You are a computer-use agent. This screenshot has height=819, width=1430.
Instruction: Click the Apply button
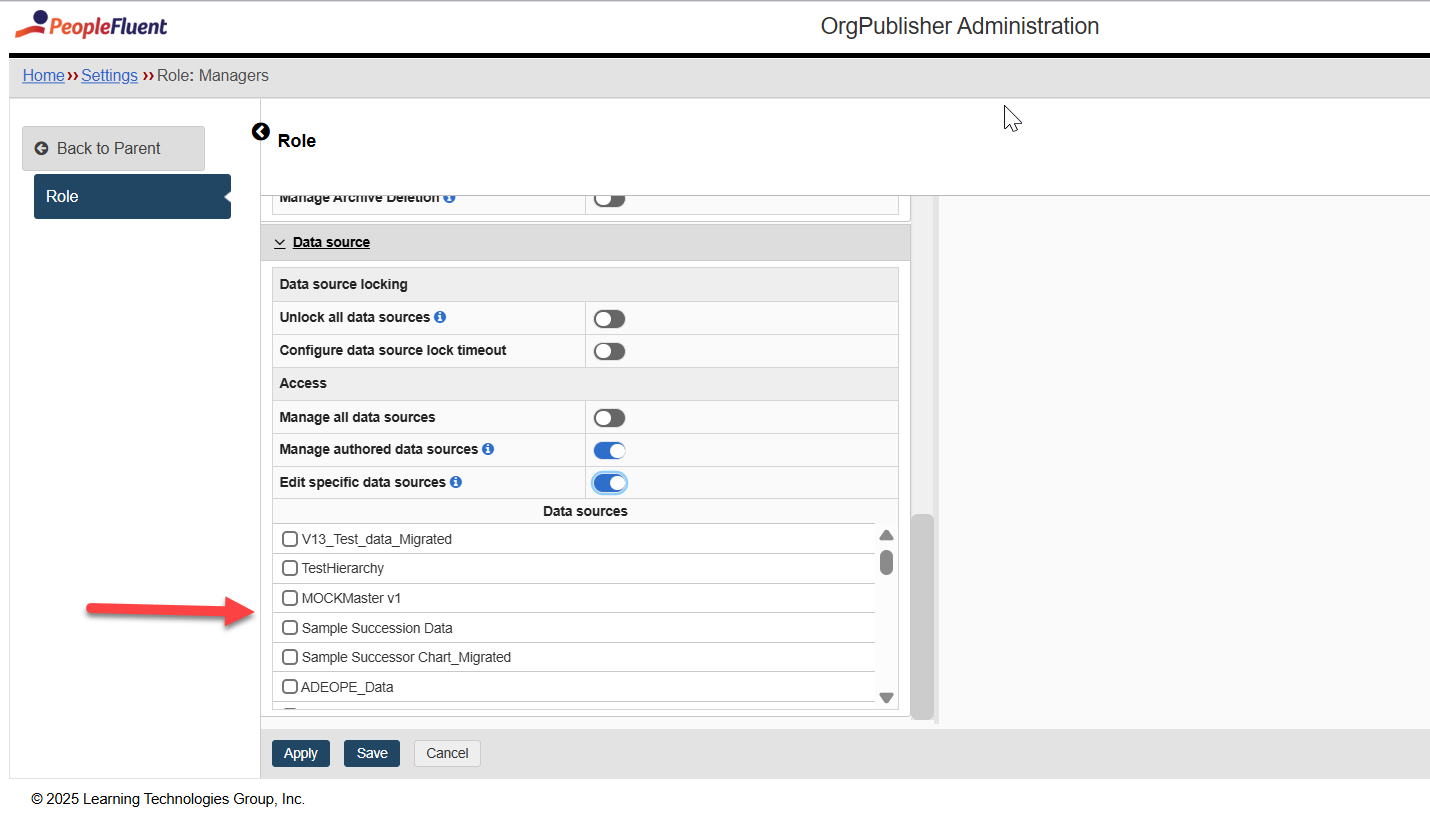point(300,753)
